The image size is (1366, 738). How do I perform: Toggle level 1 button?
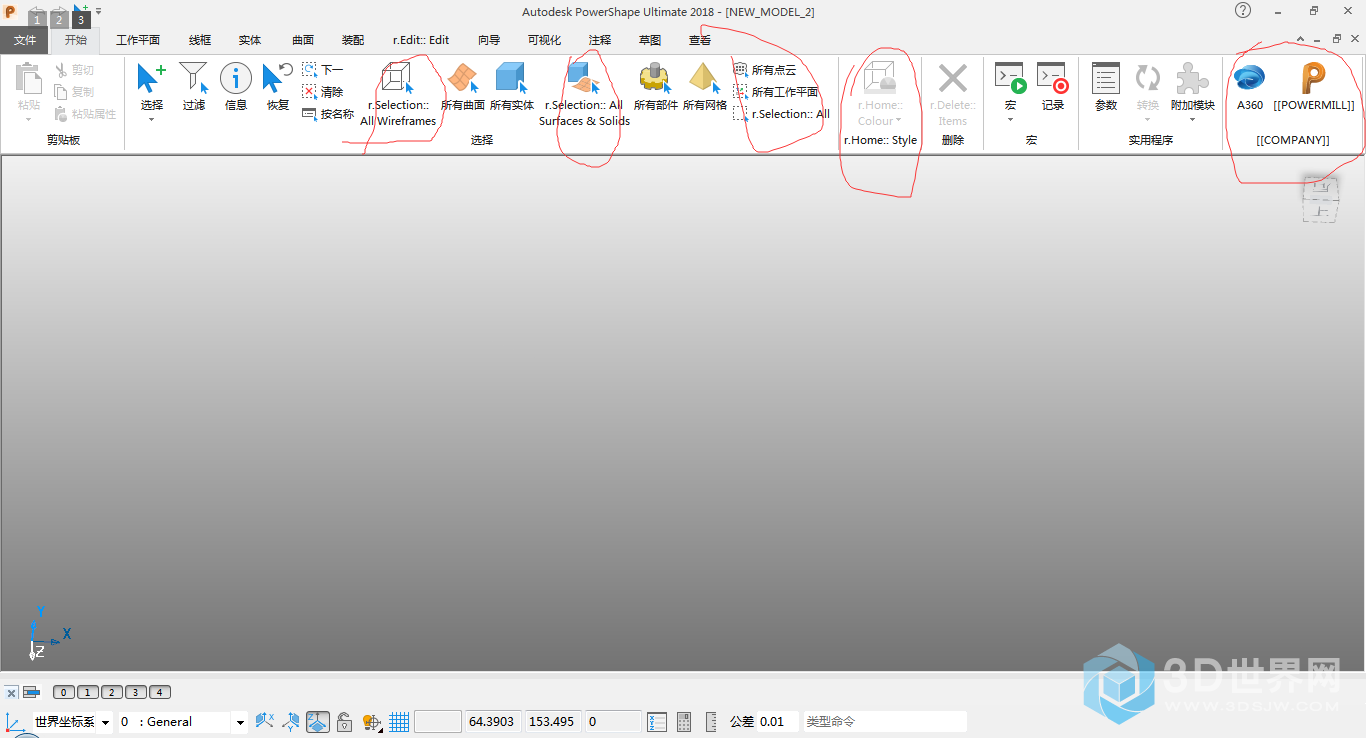point(88,692)
